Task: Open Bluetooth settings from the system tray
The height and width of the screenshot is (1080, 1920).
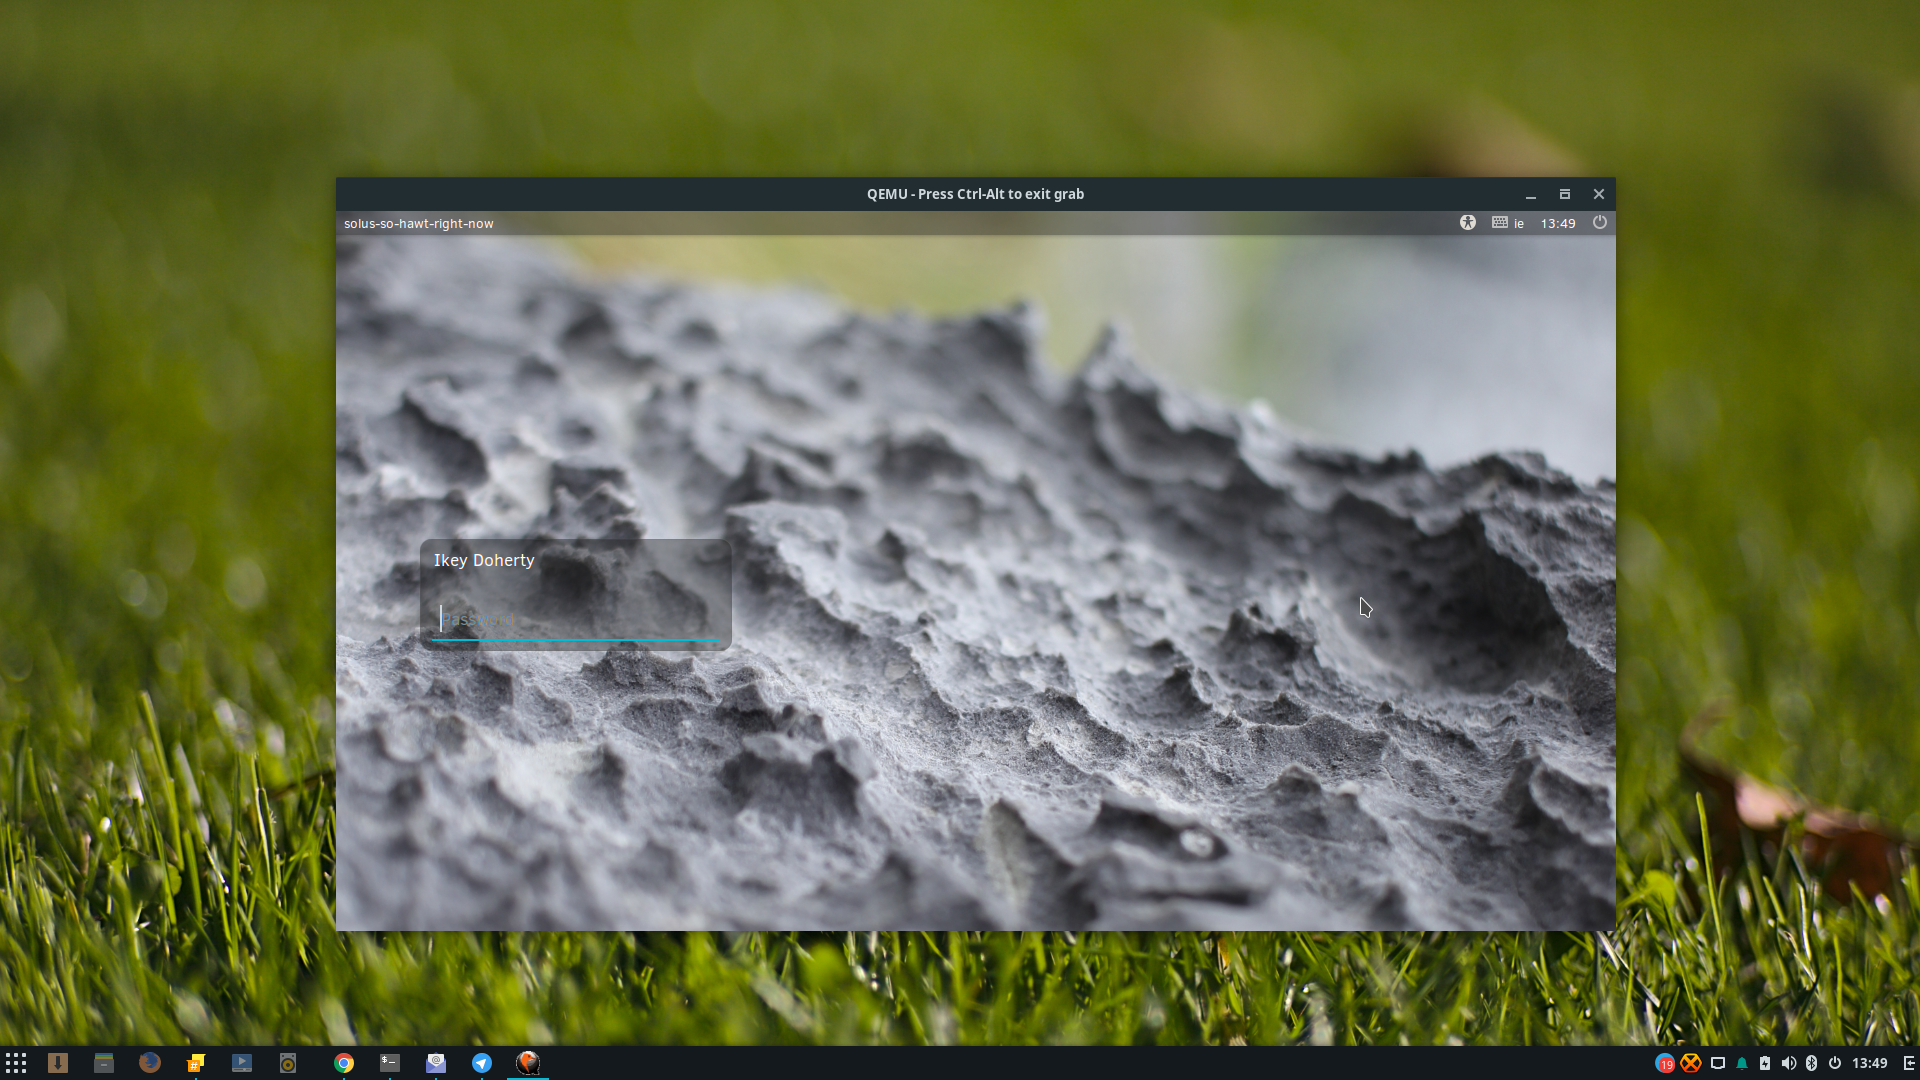Action: (x=1811, y=1063)
